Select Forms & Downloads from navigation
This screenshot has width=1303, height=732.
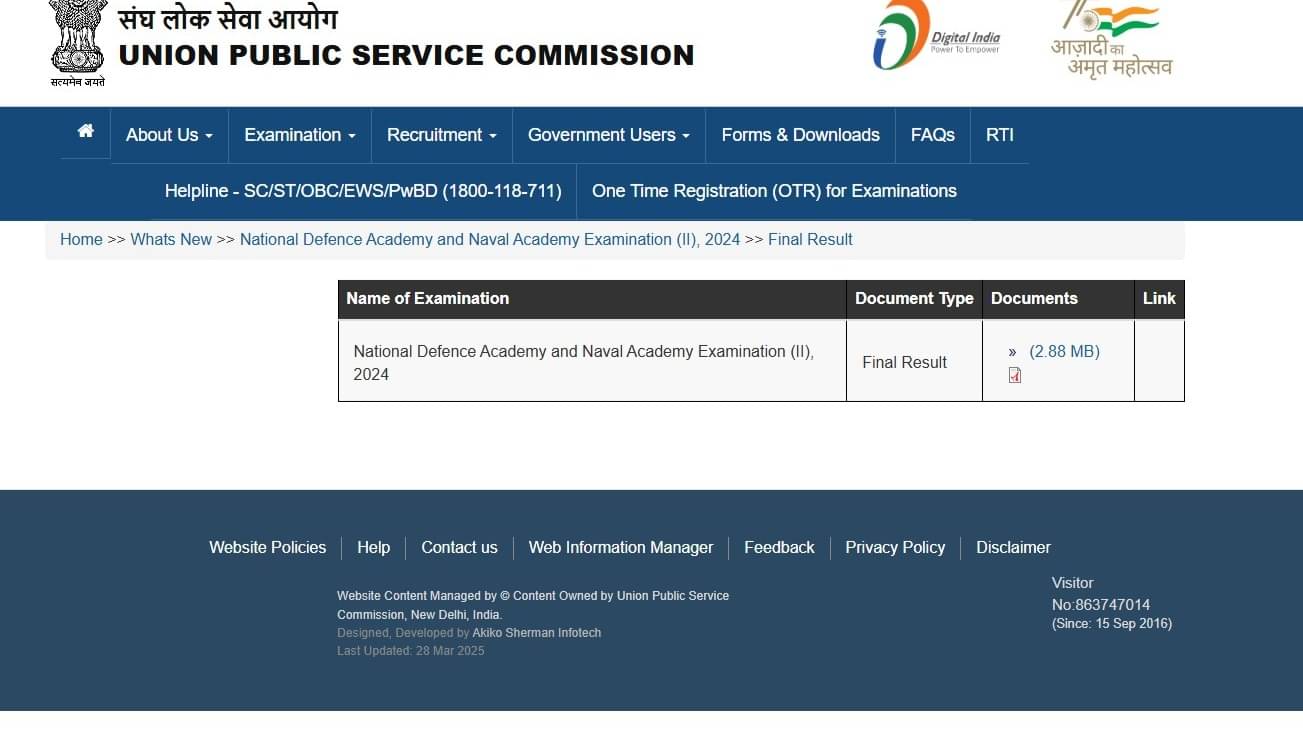coord(799,135)
